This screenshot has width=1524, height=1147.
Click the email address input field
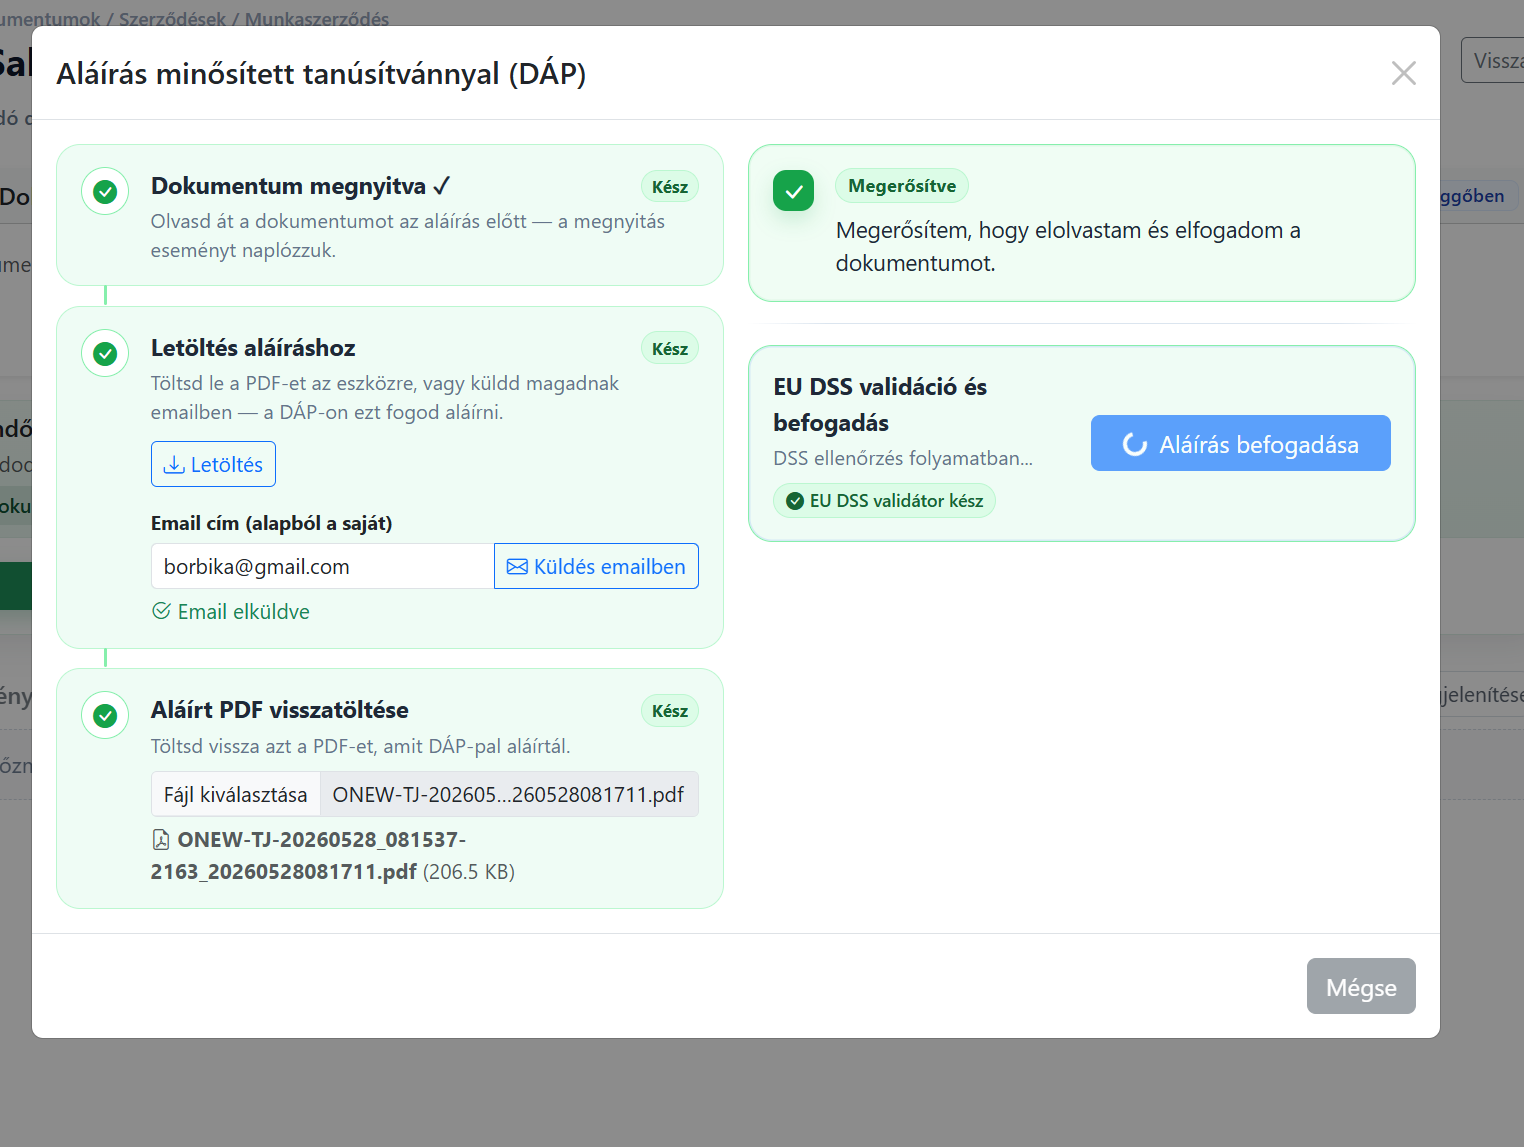[x=322, y=566]
